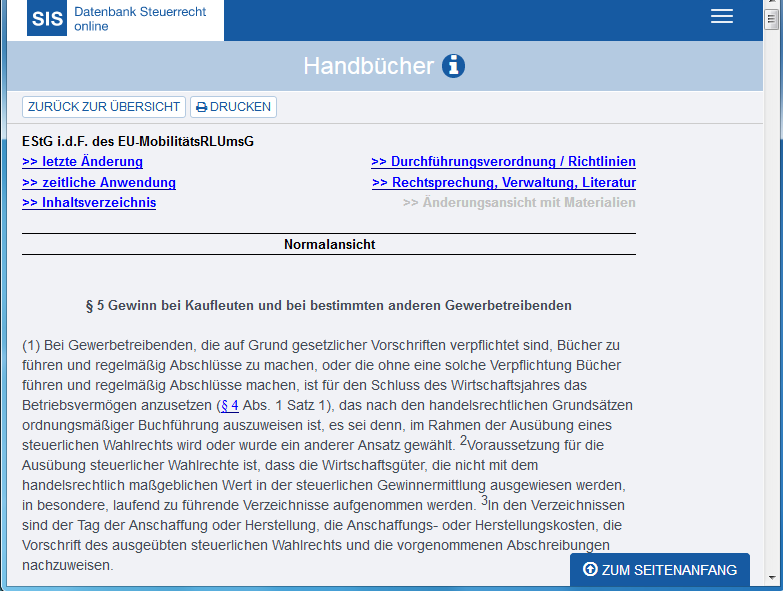Follow the § 4 link in paragraph

230,405
